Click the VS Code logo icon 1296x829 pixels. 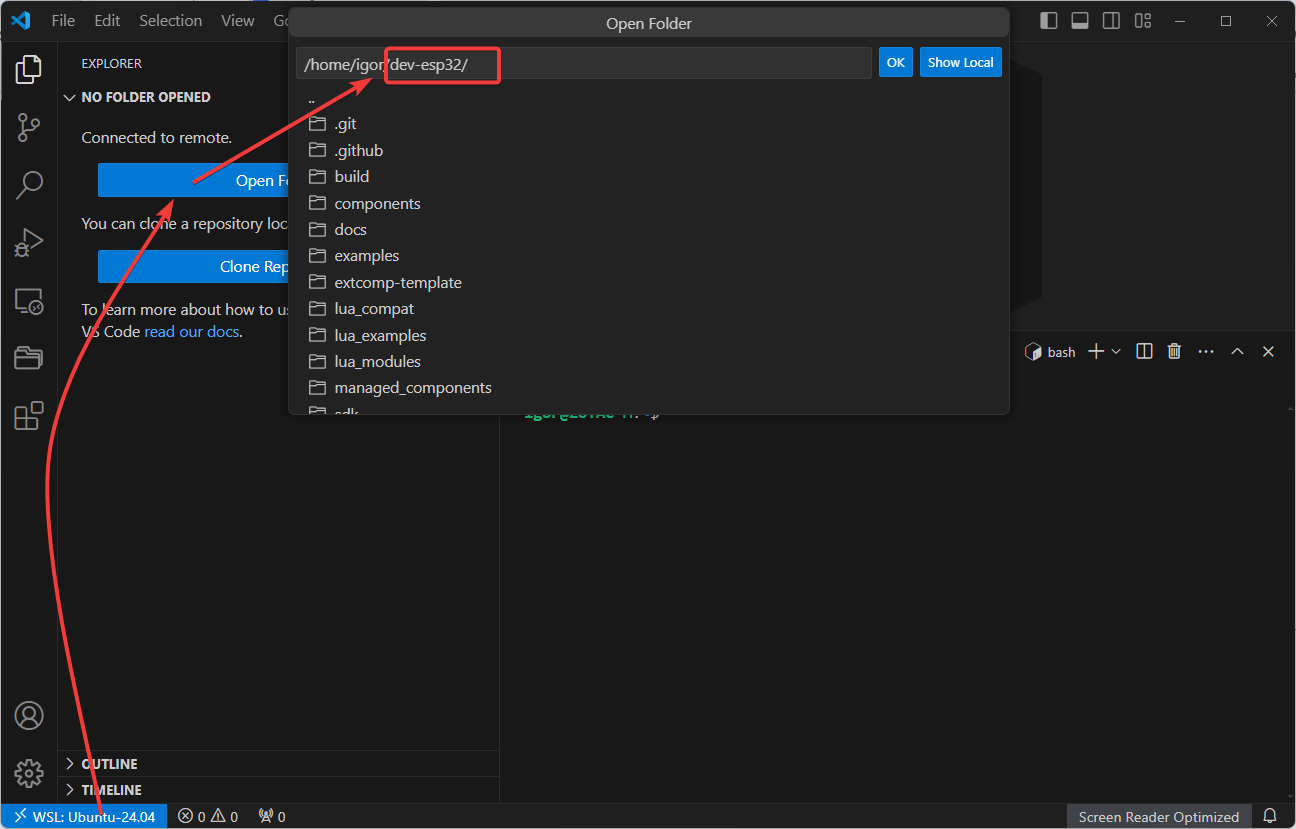click(x=21, y=20)
